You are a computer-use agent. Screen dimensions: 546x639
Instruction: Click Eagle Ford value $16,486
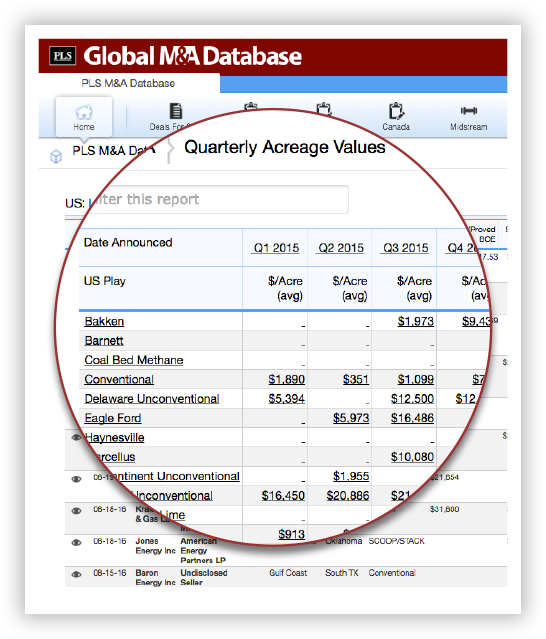point(412,418)
